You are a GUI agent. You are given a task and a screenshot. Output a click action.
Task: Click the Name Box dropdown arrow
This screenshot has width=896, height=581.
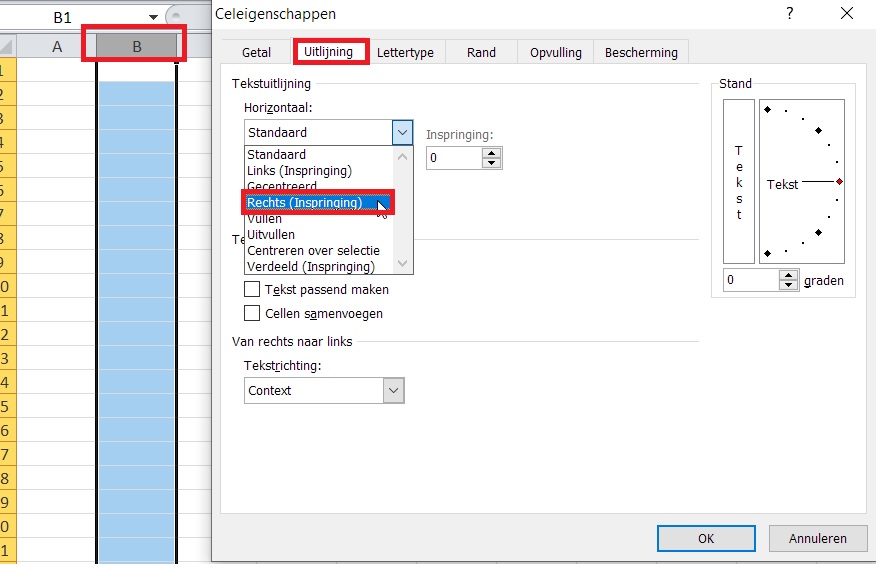click(x=152, y=17)
